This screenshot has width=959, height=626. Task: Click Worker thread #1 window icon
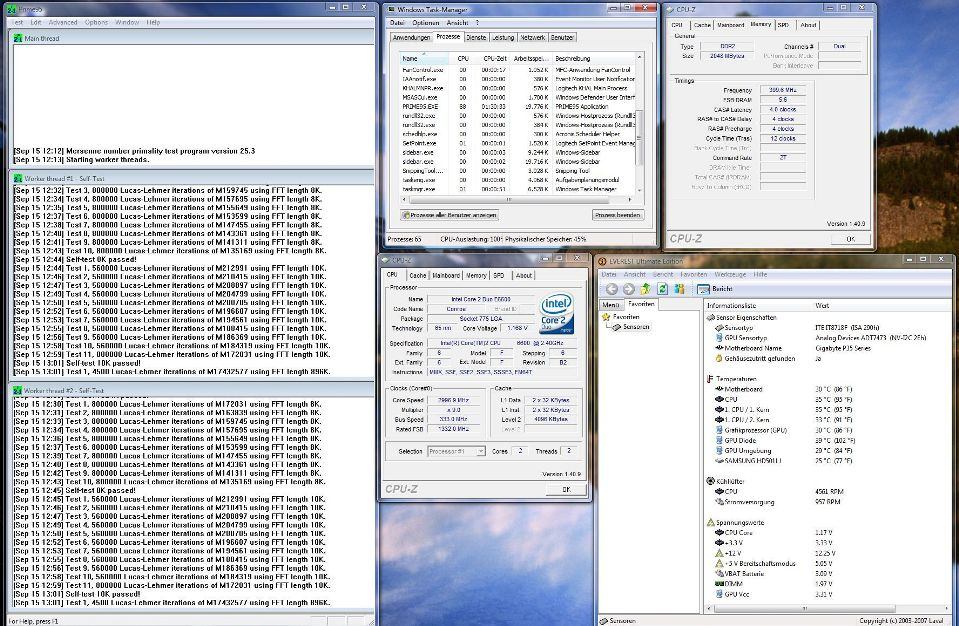tap(18, 179)
